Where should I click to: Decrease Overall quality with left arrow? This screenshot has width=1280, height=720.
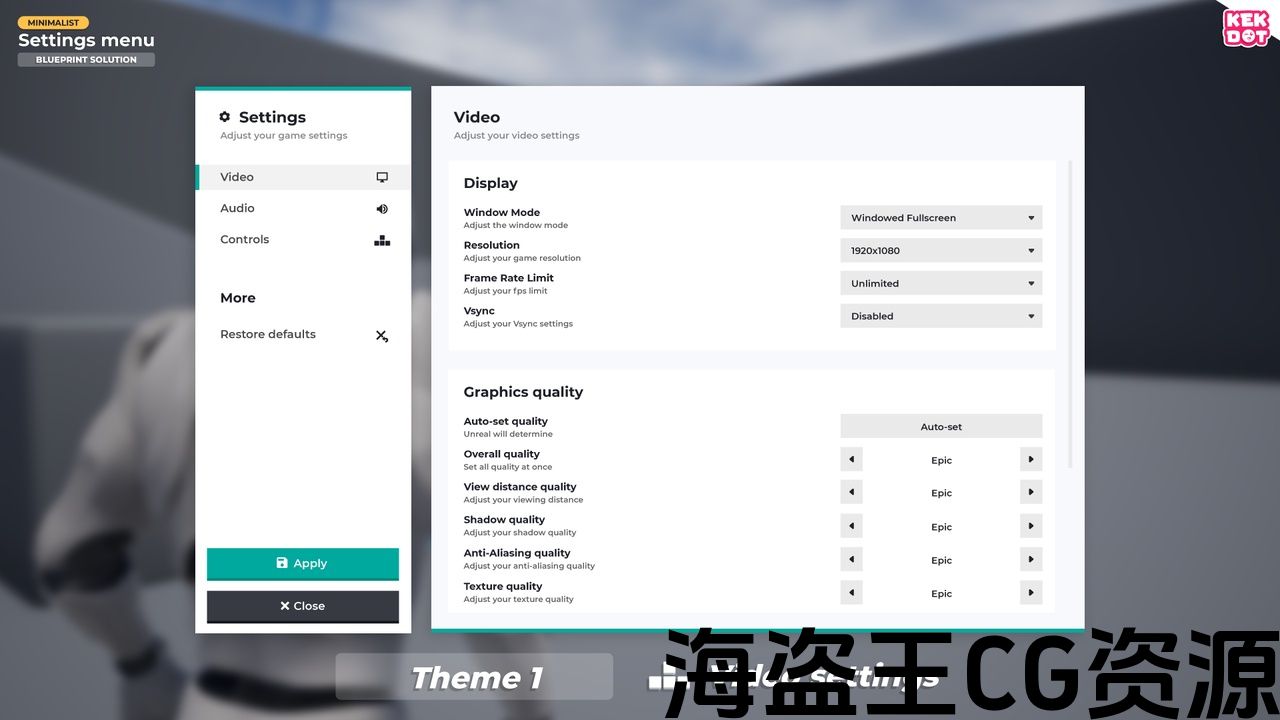coord(851,460)
